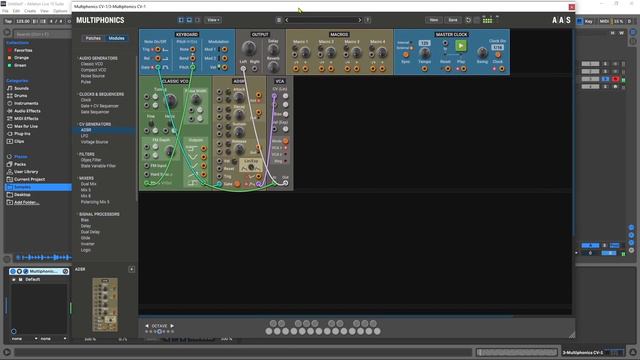The height and width of the screenshot is (360, 640).
Task: Toggle the second panel layout icon
Action: click(189, 20)
